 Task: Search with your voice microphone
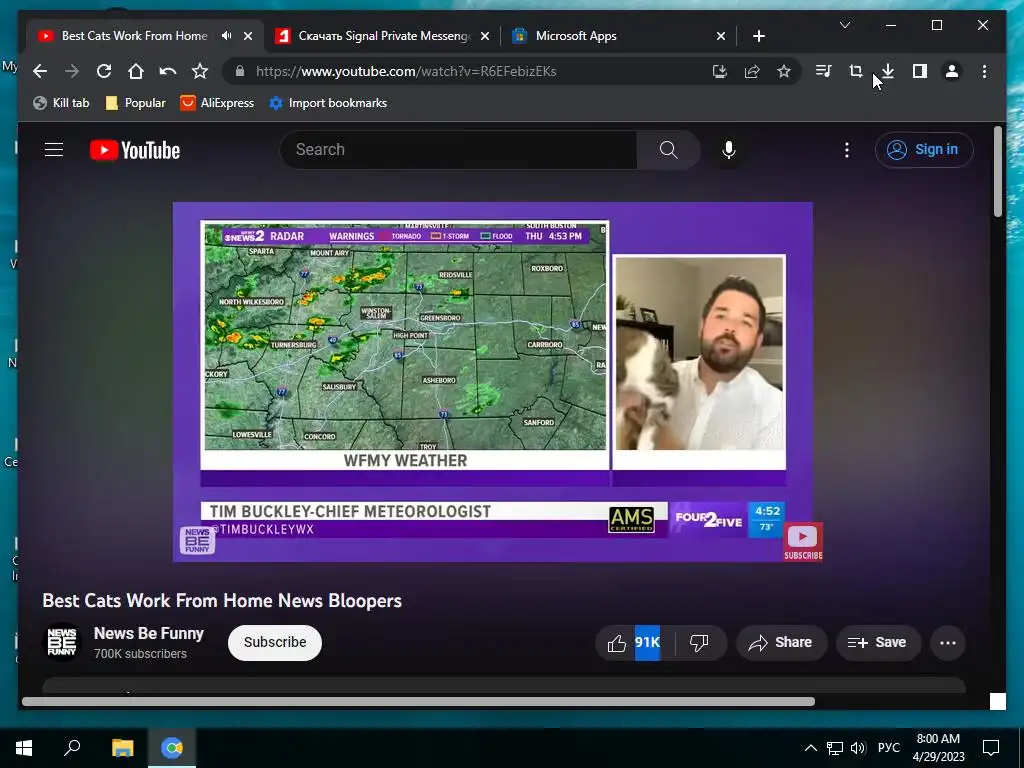point(729,150)
